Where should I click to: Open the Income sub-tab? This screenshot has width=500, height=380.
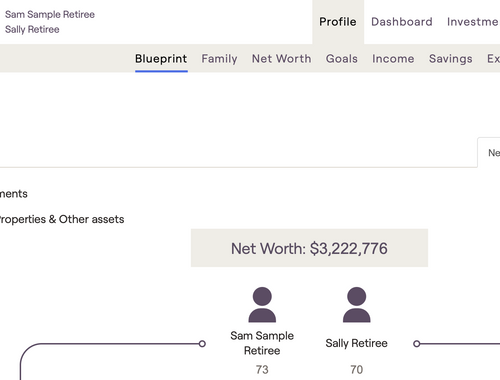click(x=393, y=59)
